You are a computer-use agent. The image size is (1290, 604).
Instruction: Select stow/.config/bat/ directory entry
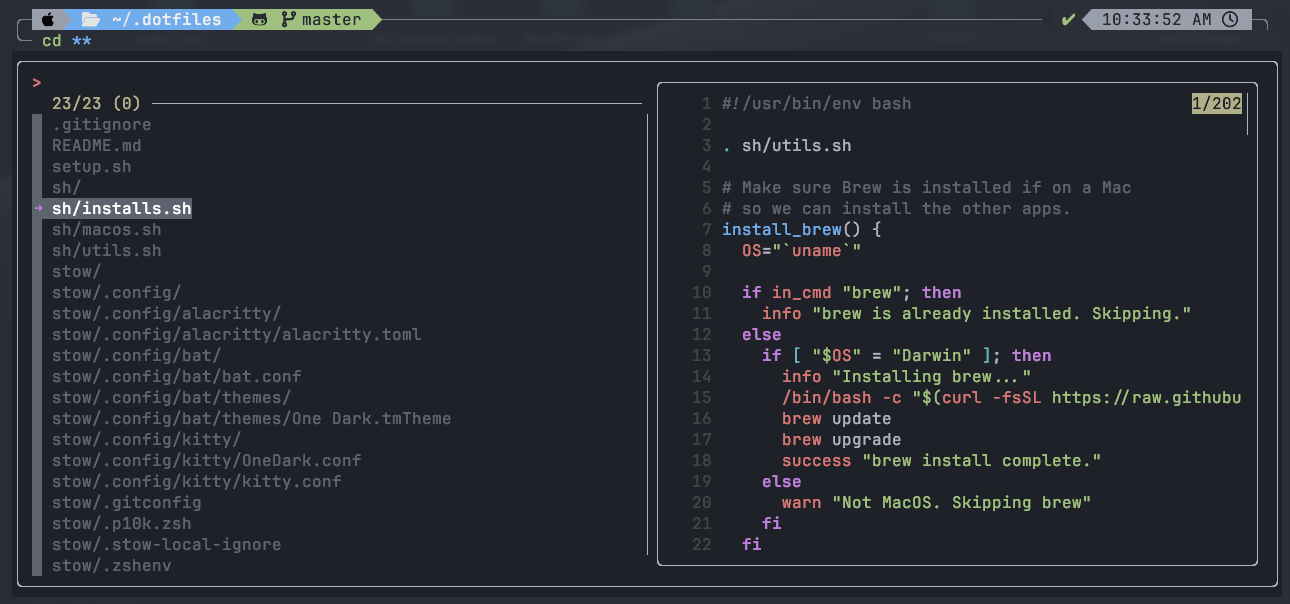click(137, 355)
